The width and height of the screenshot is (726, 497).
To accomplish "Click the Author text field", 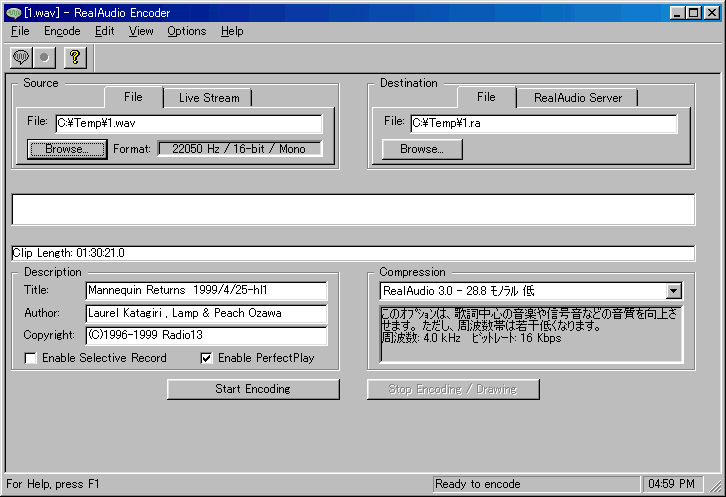I will tap(207, 313).
